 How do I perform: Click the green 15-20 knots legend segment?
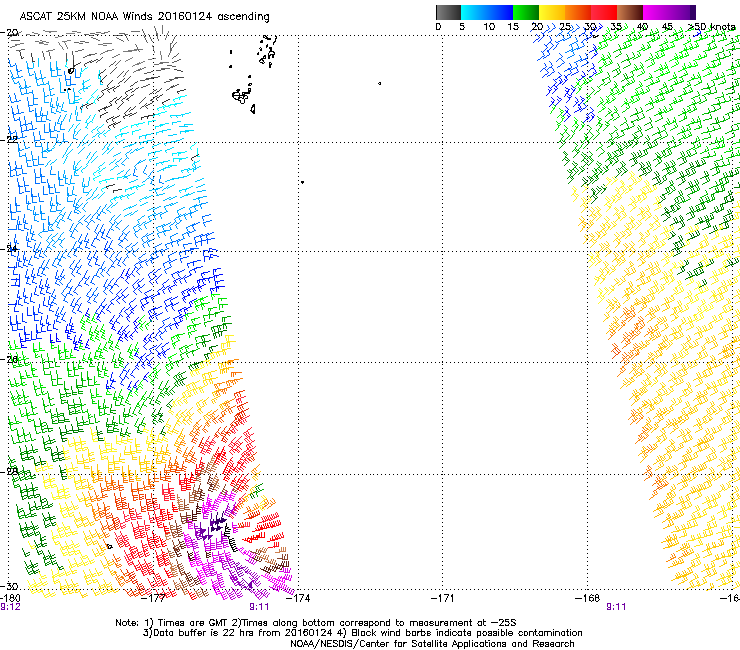tap(526, 12)
